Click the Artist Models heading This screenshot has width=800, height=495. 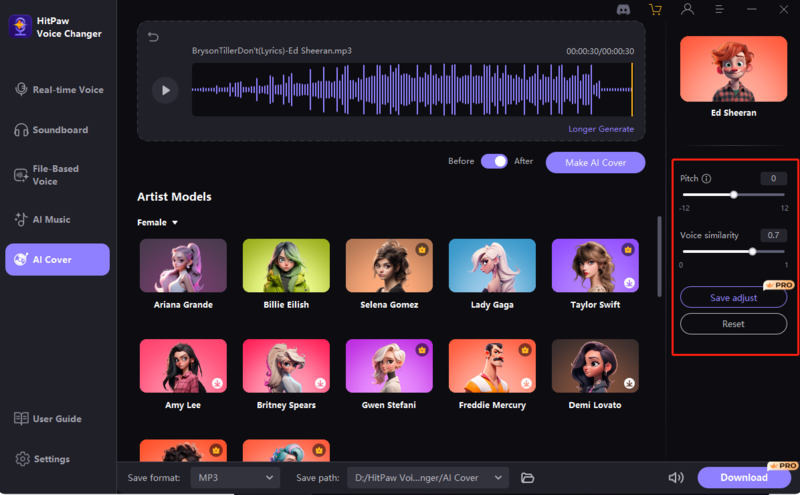point(174,197)
